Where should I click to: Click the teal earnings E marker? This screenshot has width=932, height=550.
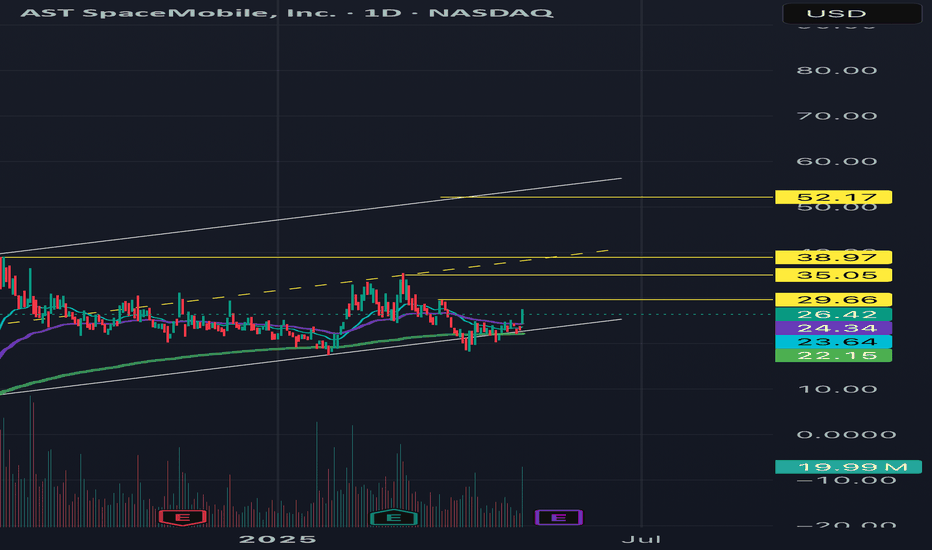coord(393,517)
